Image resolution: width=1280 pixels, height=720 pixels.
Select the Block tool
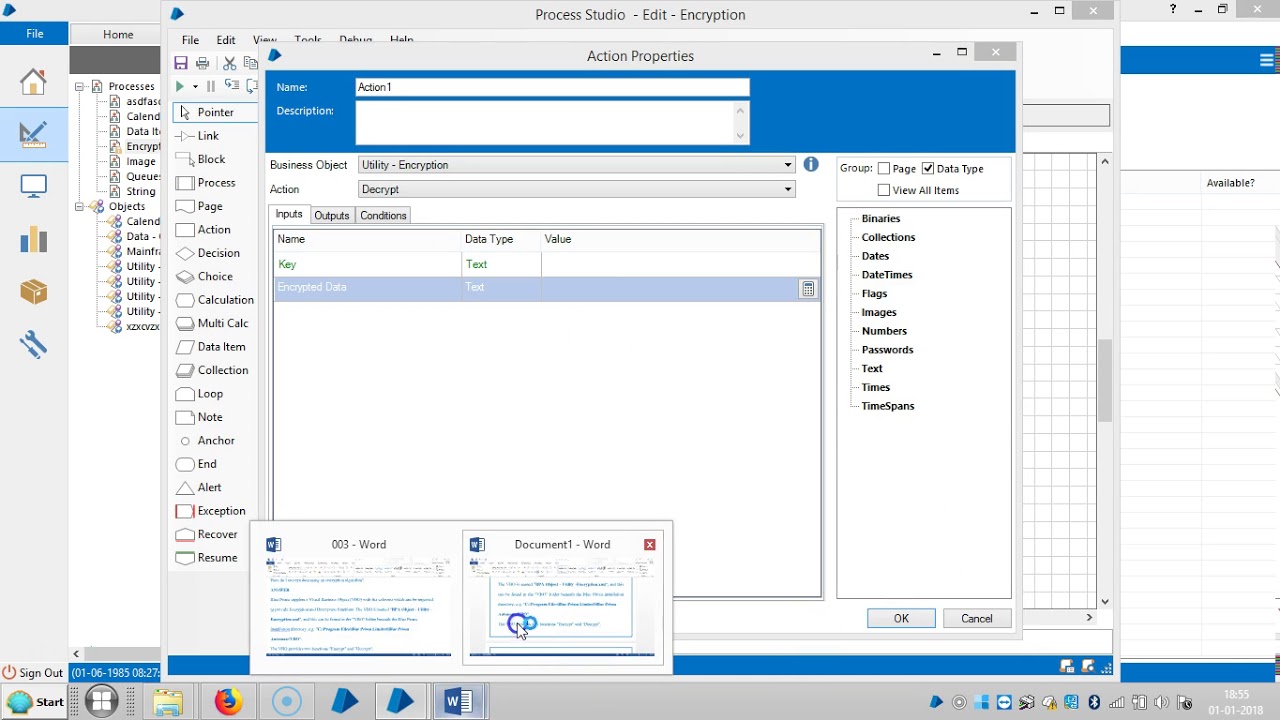[x=213, y=159]
